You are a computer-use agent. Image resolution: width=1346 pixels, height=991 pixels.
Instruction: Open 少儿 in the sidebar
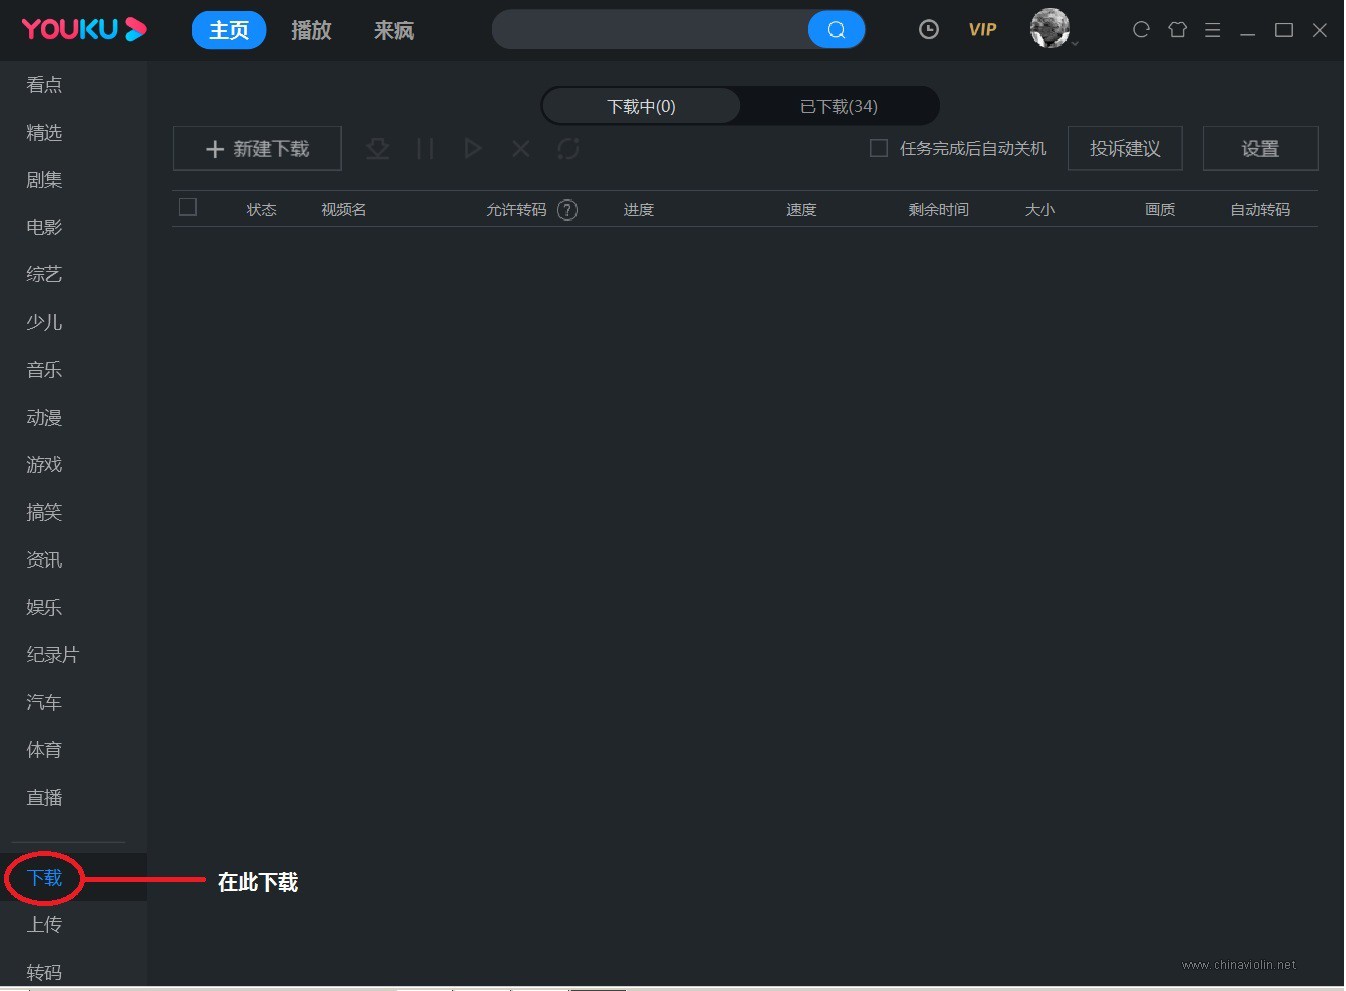(x=44, y=322)
